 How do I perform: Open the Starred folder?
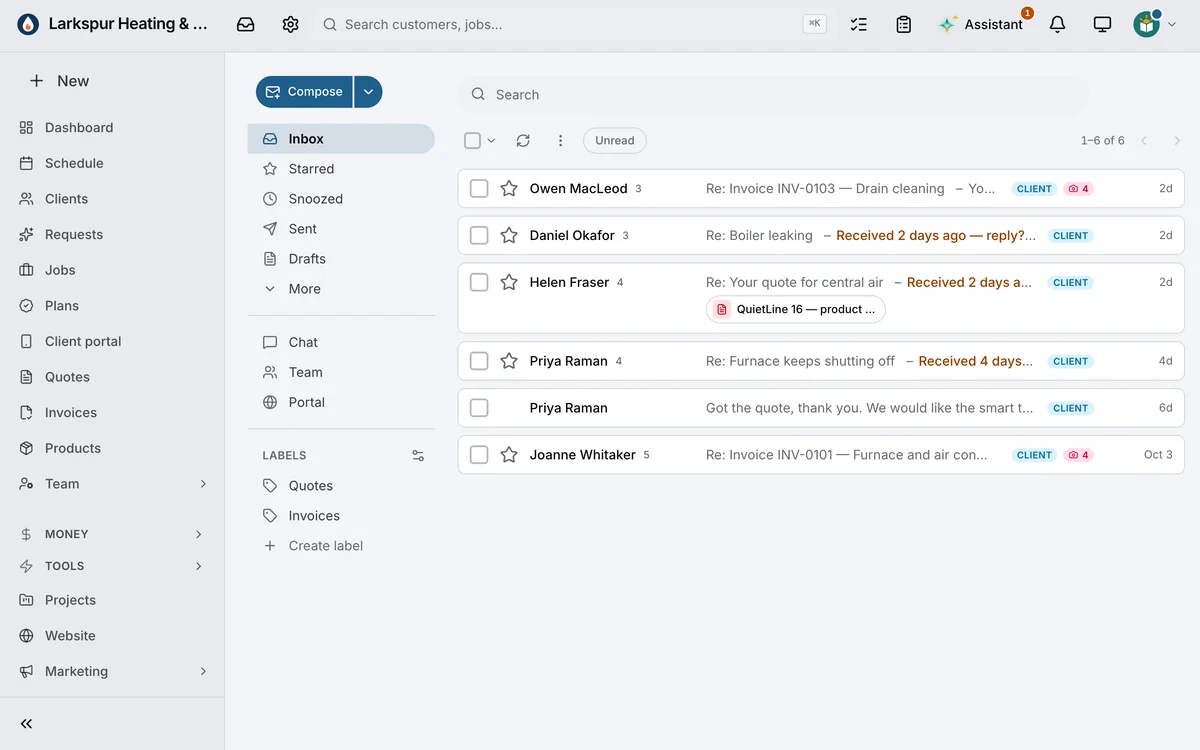[x=341, y=169]
